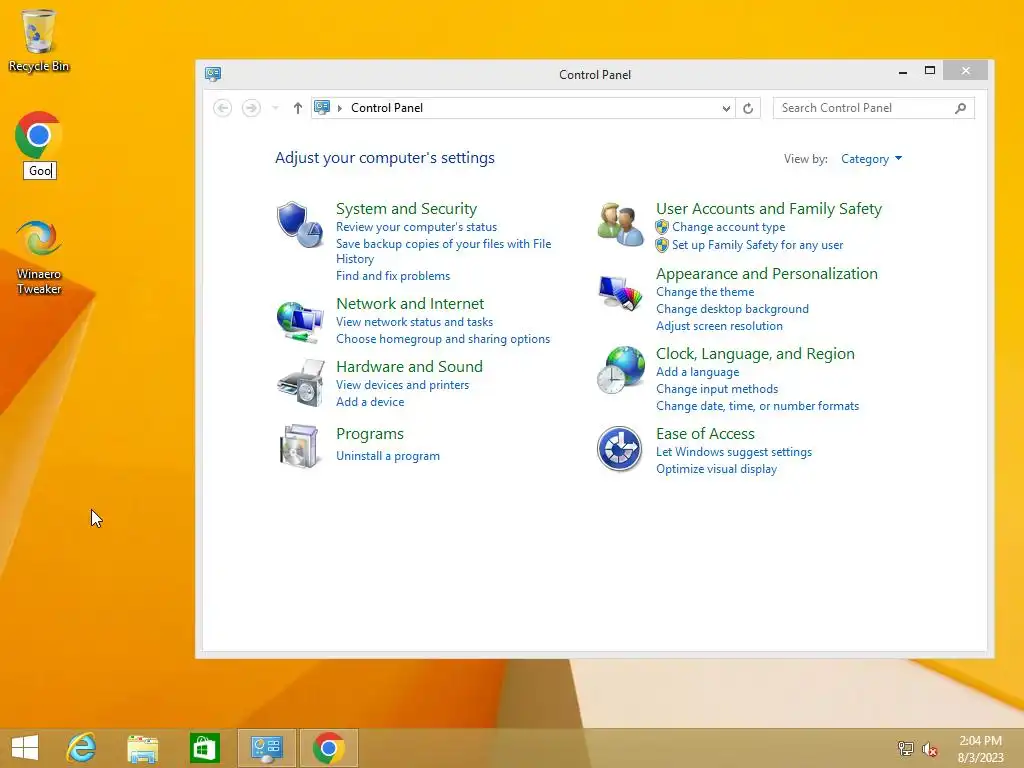Viewport: 1024px width, 768px height.
Task: Open User Accounts and Family Safety
Action: 769,209
